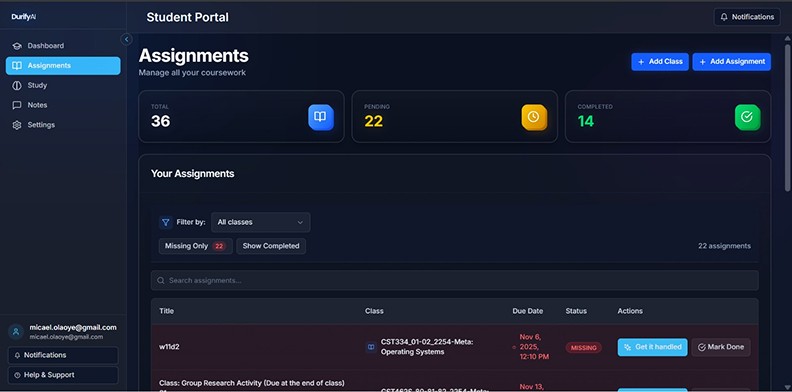Screen dimensions: 792x392
Task: Click the user avatar icon
Action: click(16, 332)
